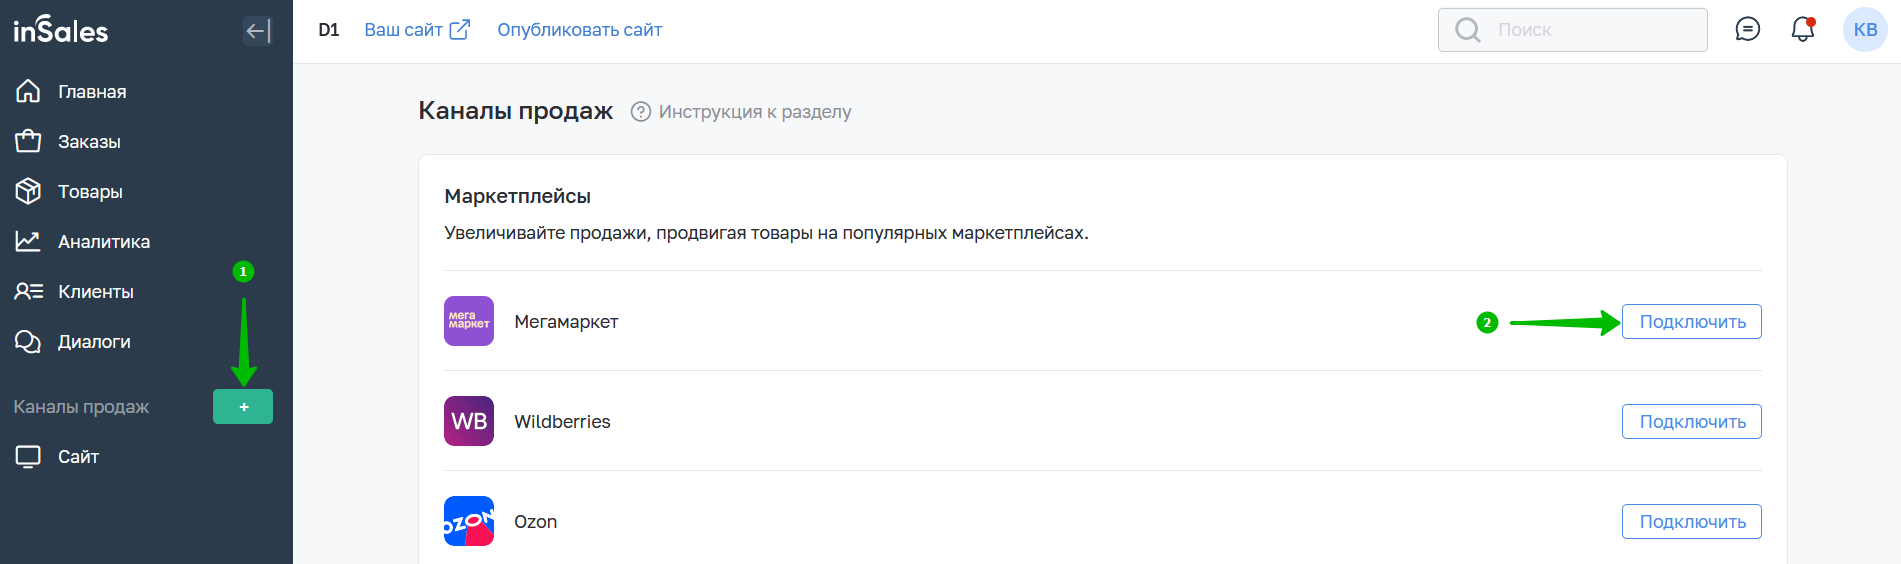Open Аналитика in the sidebar
Image resolution: width=1901 pixels, height=564 pixels.
click(104, 242)
